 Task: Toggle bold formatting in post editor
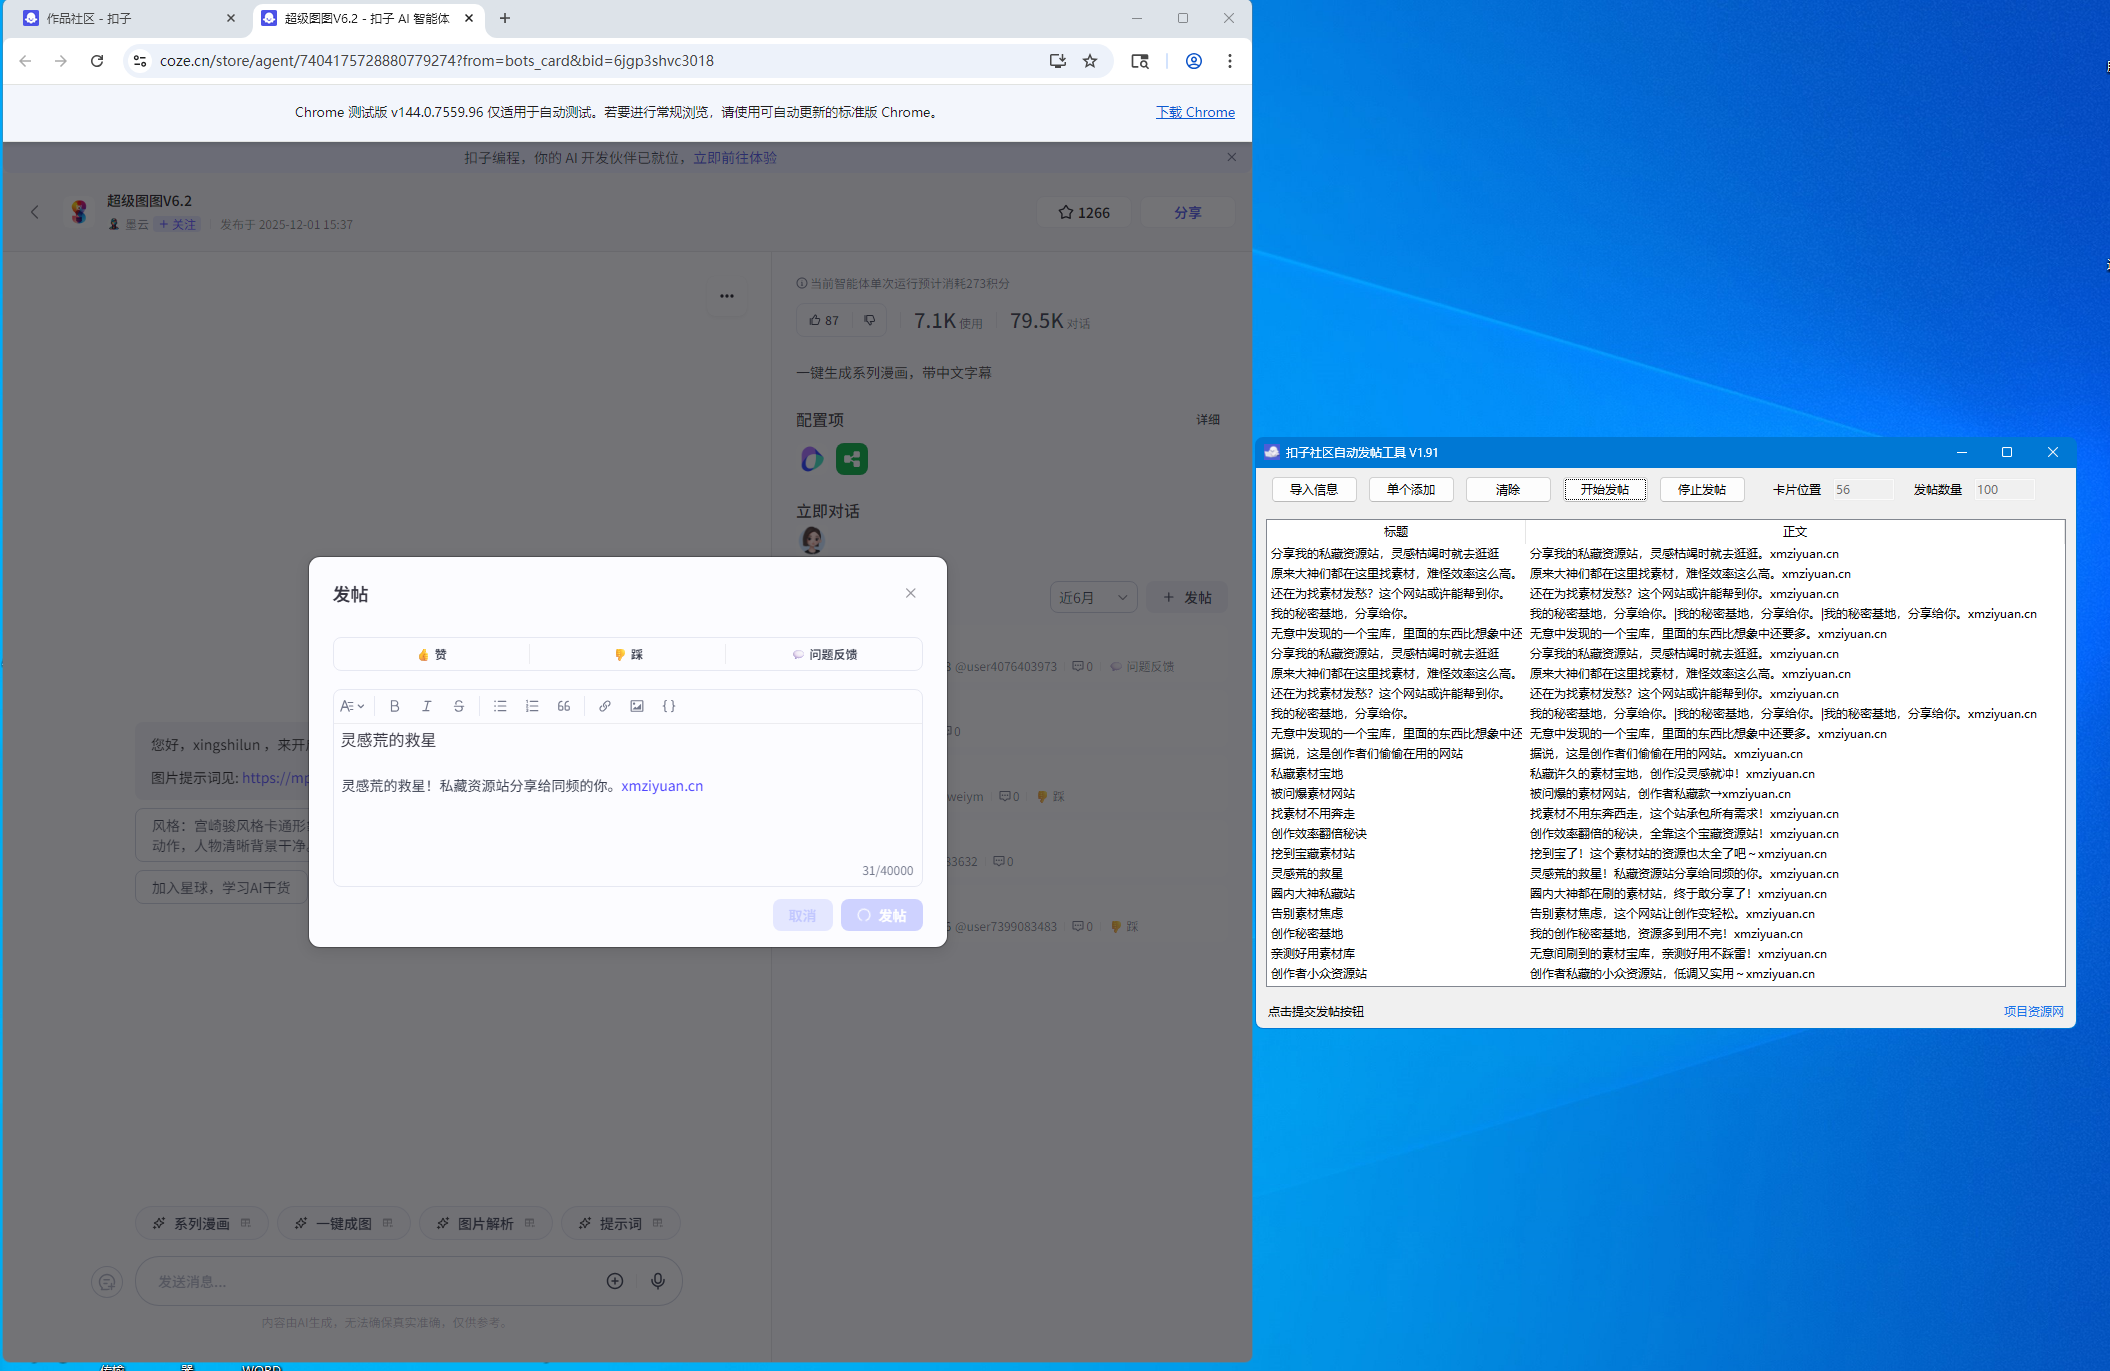click(x=395, y=706)
